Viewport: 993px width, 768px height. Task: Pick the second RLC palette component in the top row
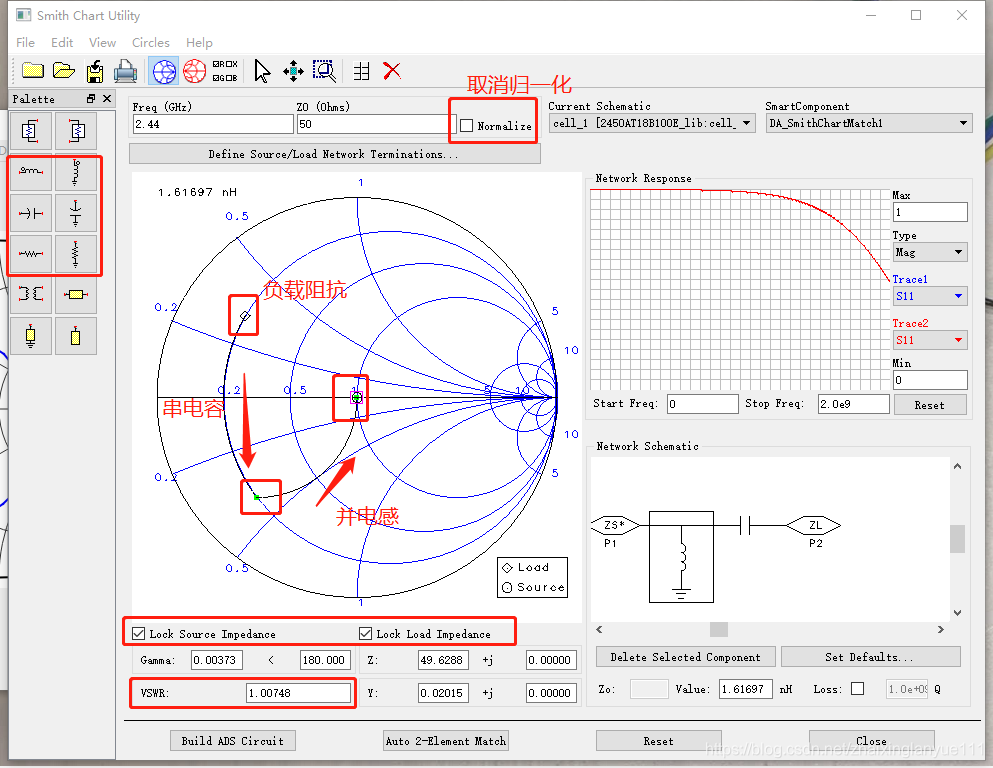76,131
